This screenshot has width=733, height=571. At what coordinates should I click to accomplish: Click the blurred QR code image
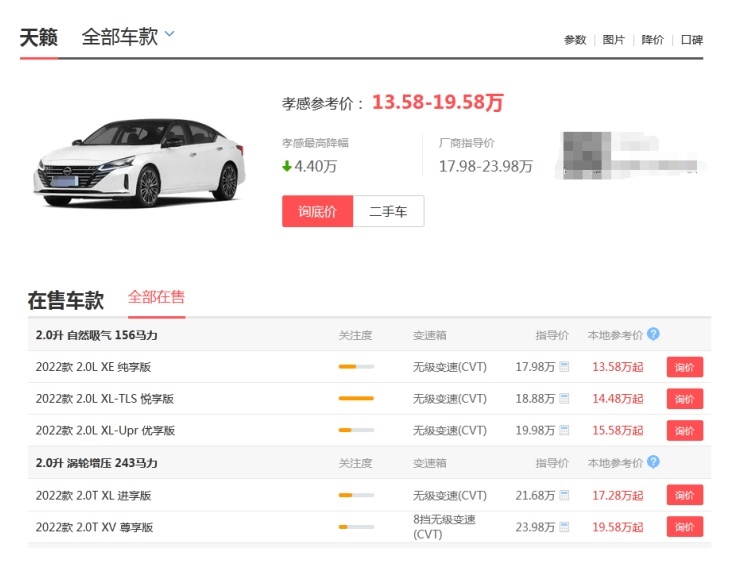[587, 154]
